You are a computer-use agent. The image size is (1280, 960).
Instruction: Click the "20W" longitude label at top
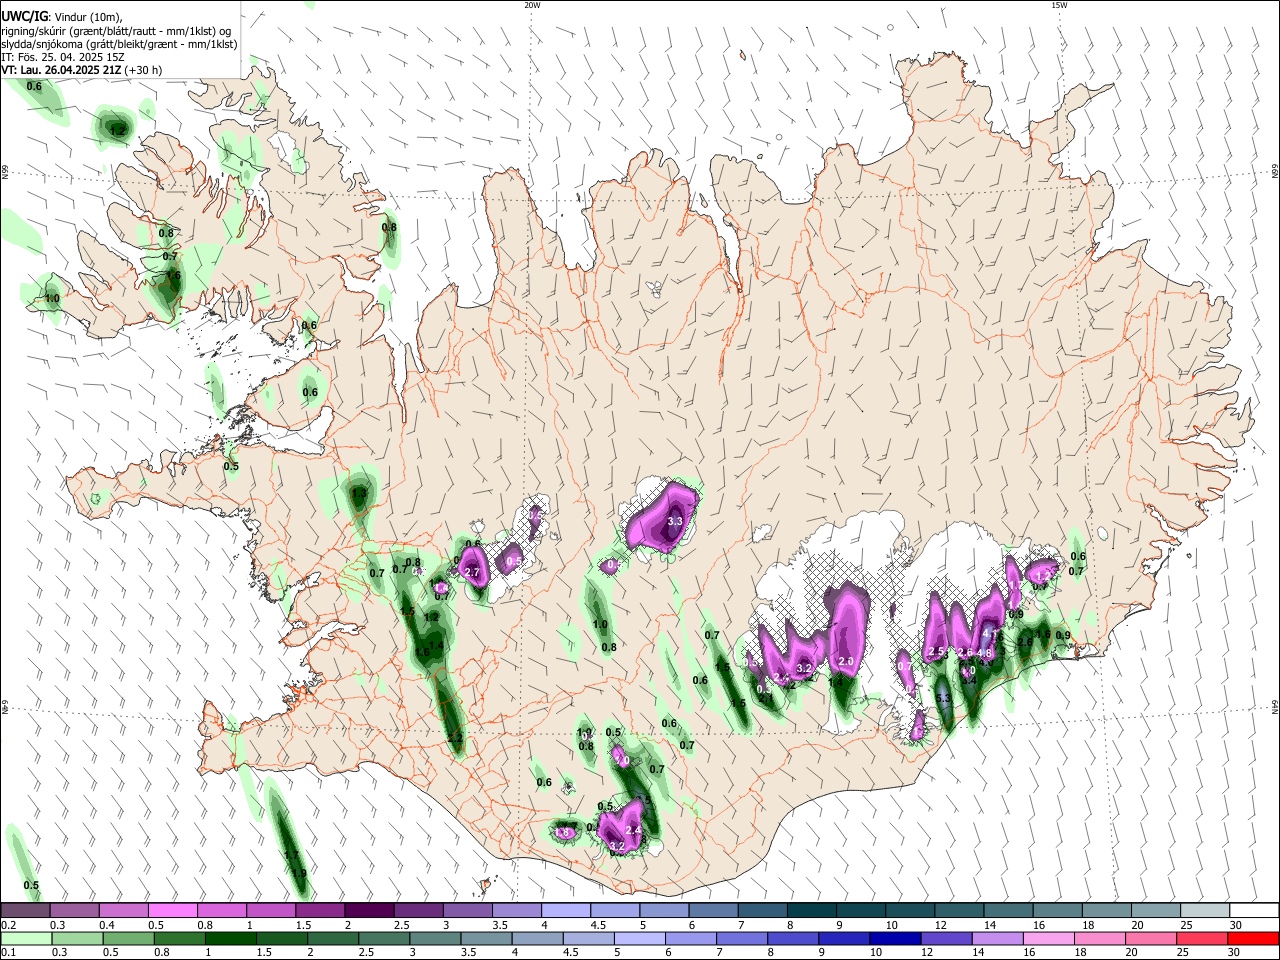tap(532, 5)
